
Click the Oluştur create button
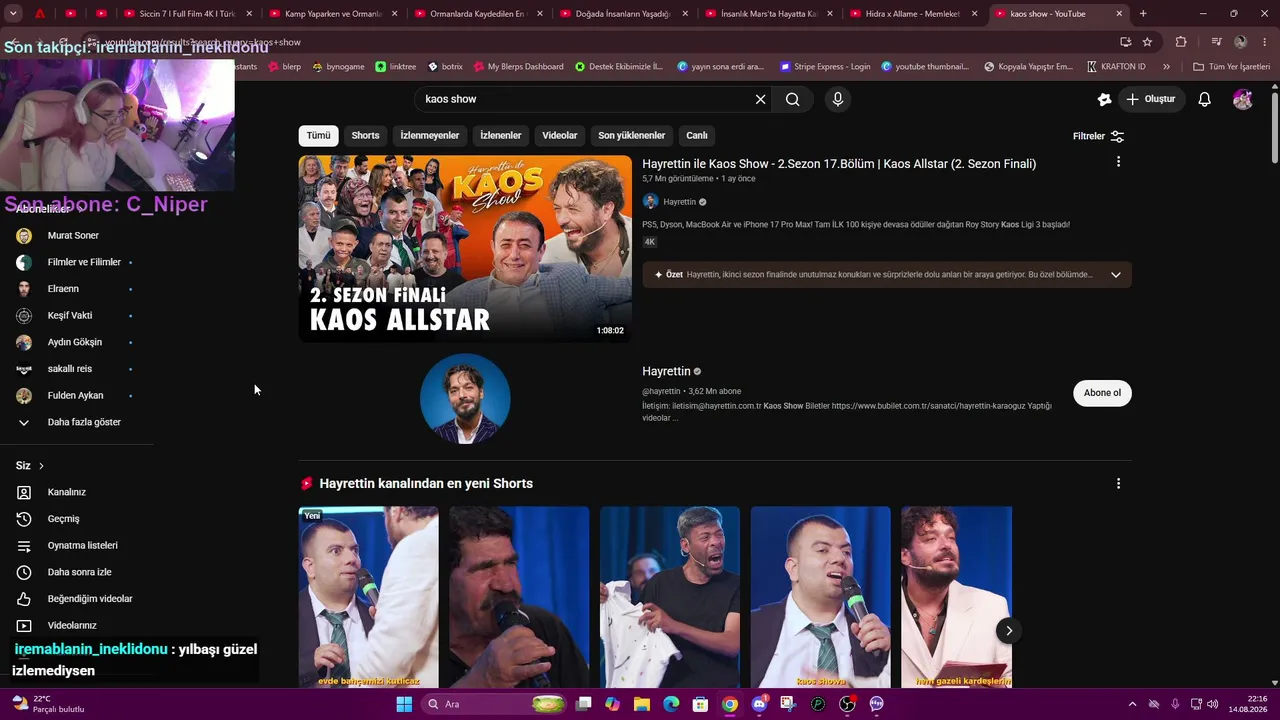click(1151, 99)
